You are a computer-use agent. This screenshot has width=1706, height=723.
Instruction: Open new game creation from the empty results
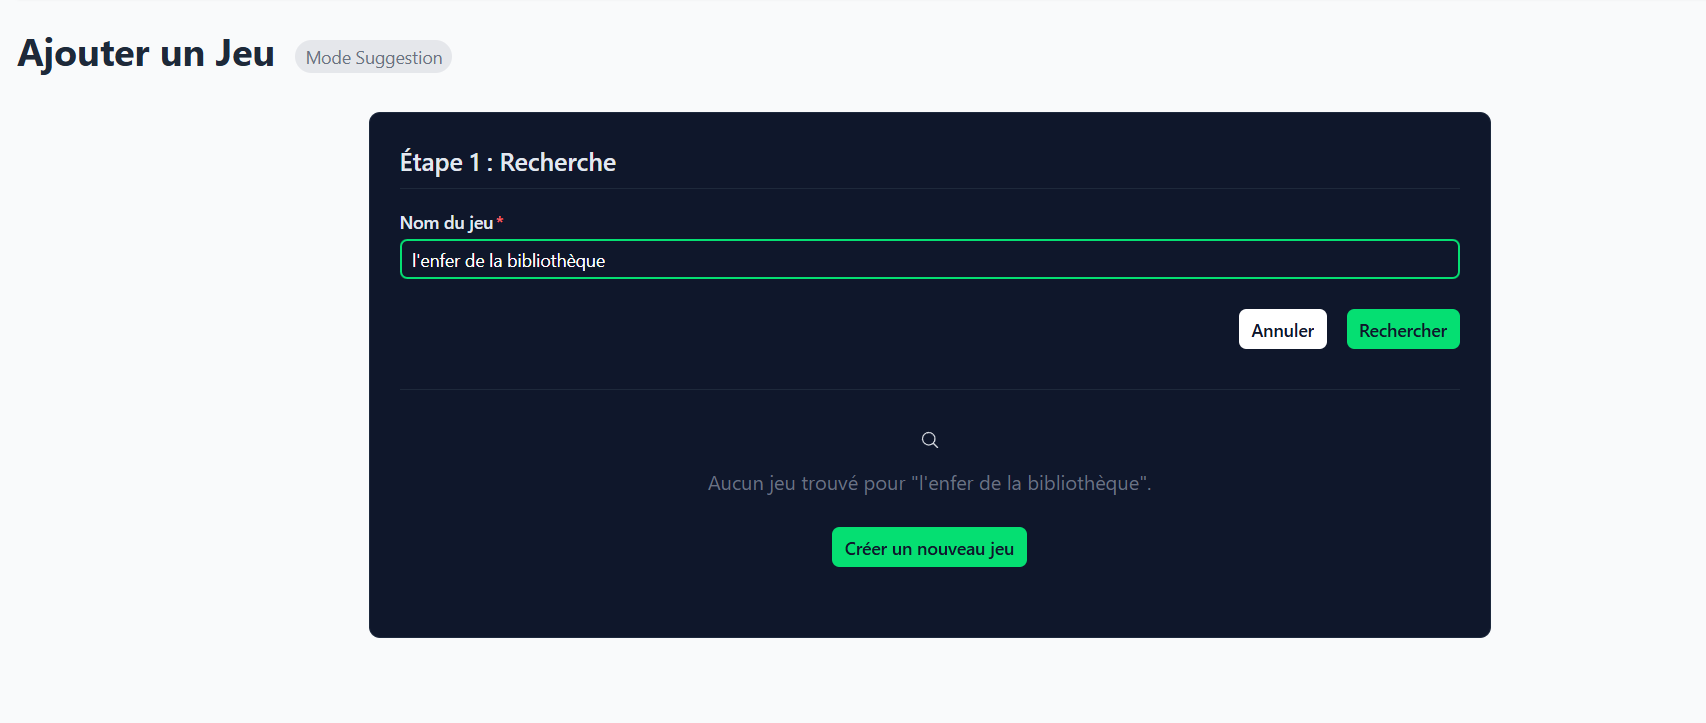(929, 548)
